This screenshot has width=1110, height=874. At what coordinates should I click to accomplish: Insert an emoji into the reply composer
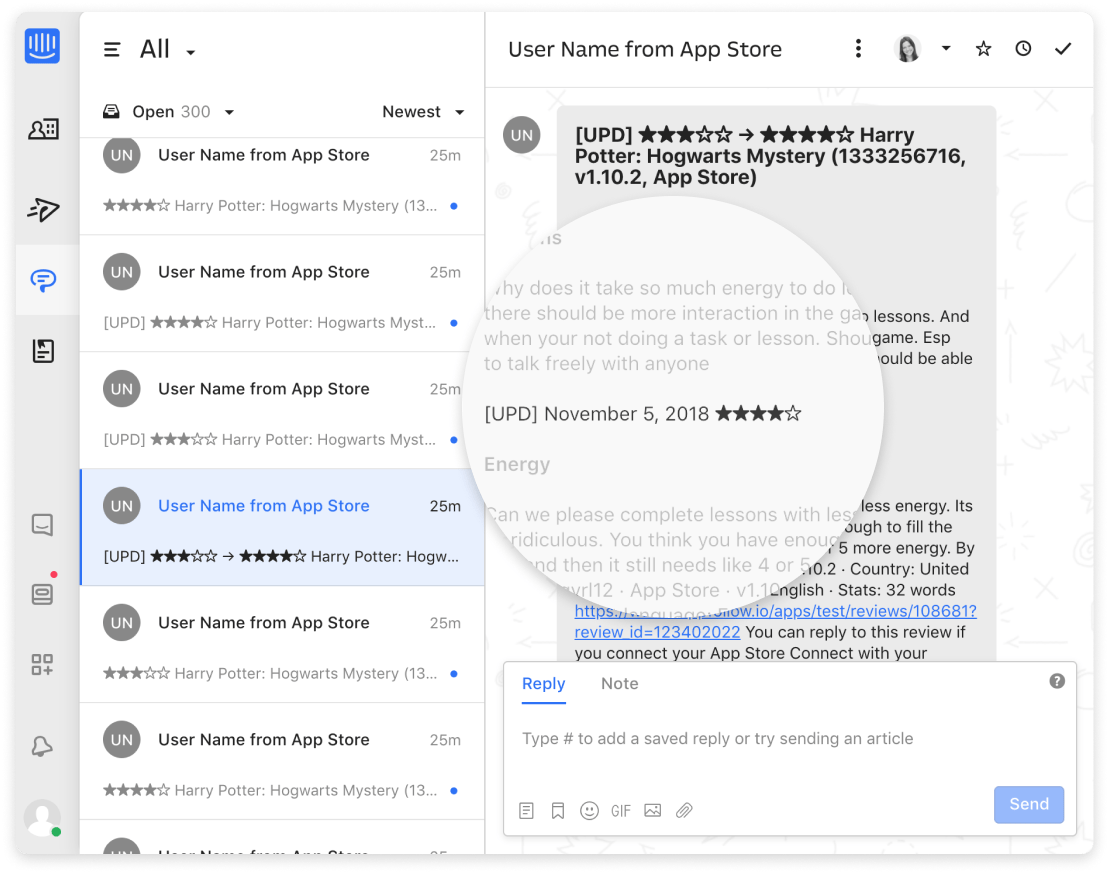(589, 810)
